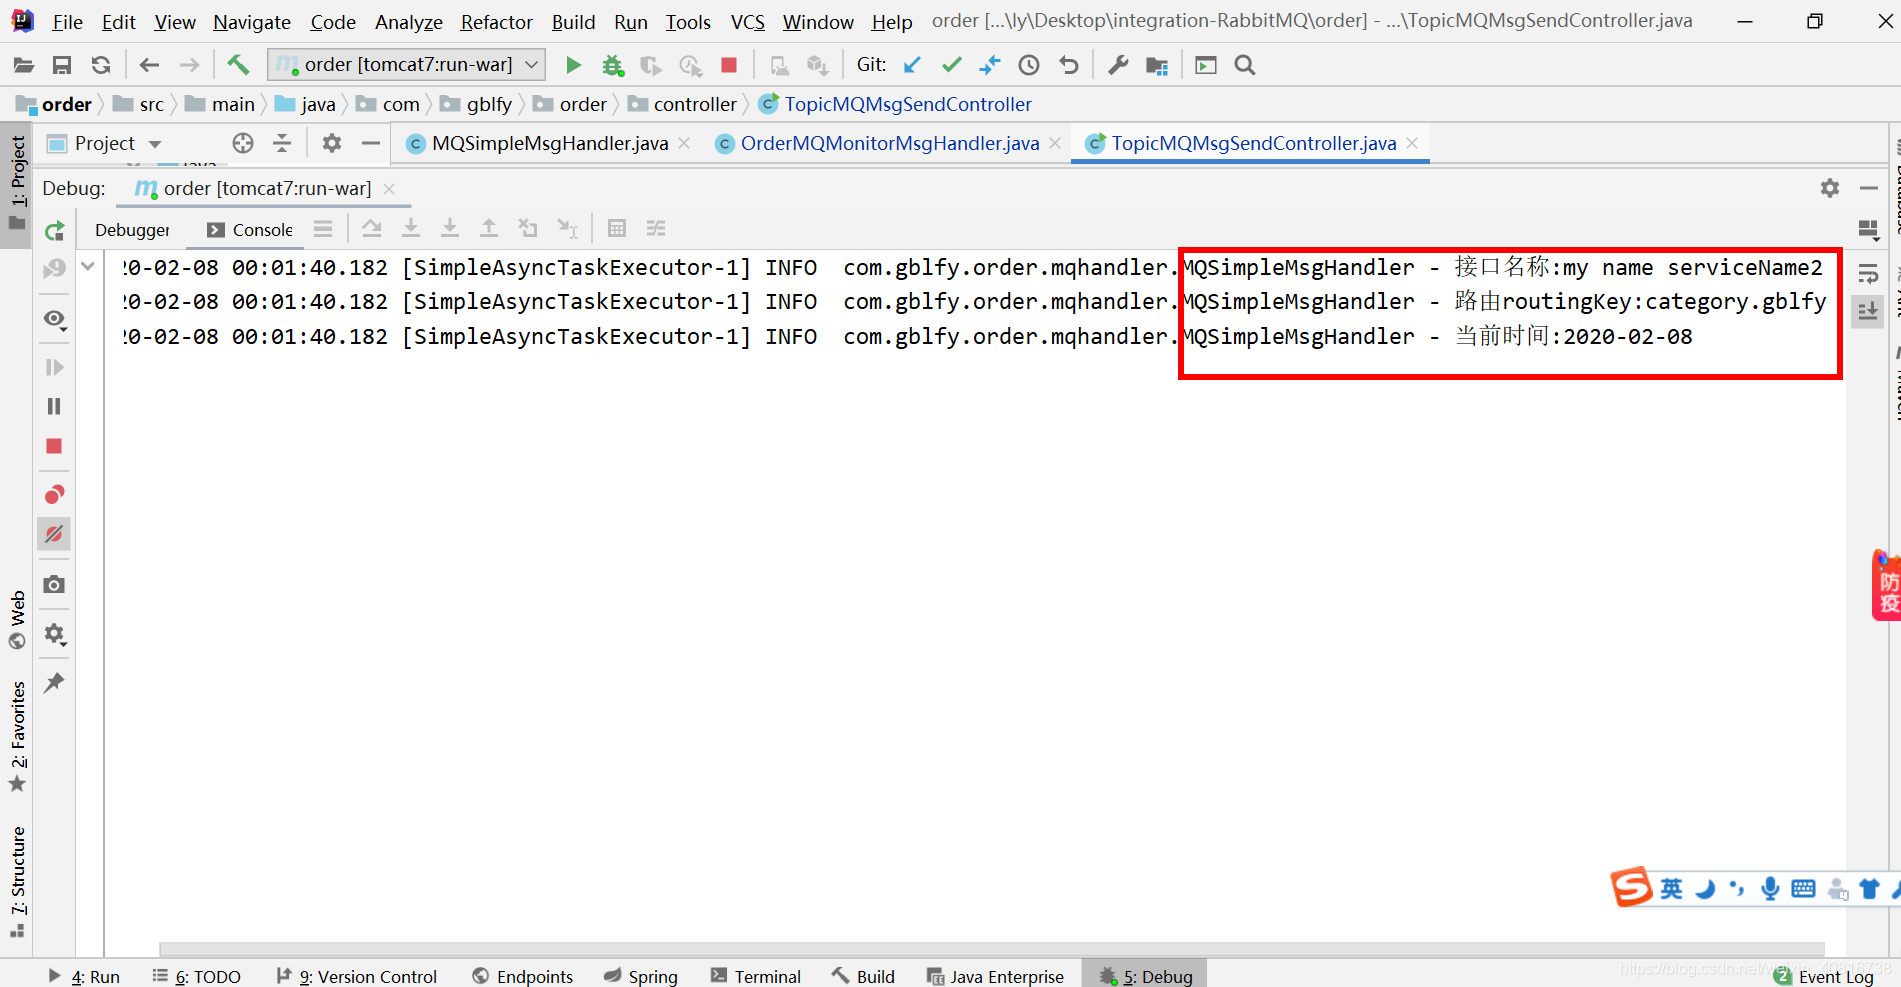Toggle scroll to end of console

pyautogui.click(x=1867, y=311)
